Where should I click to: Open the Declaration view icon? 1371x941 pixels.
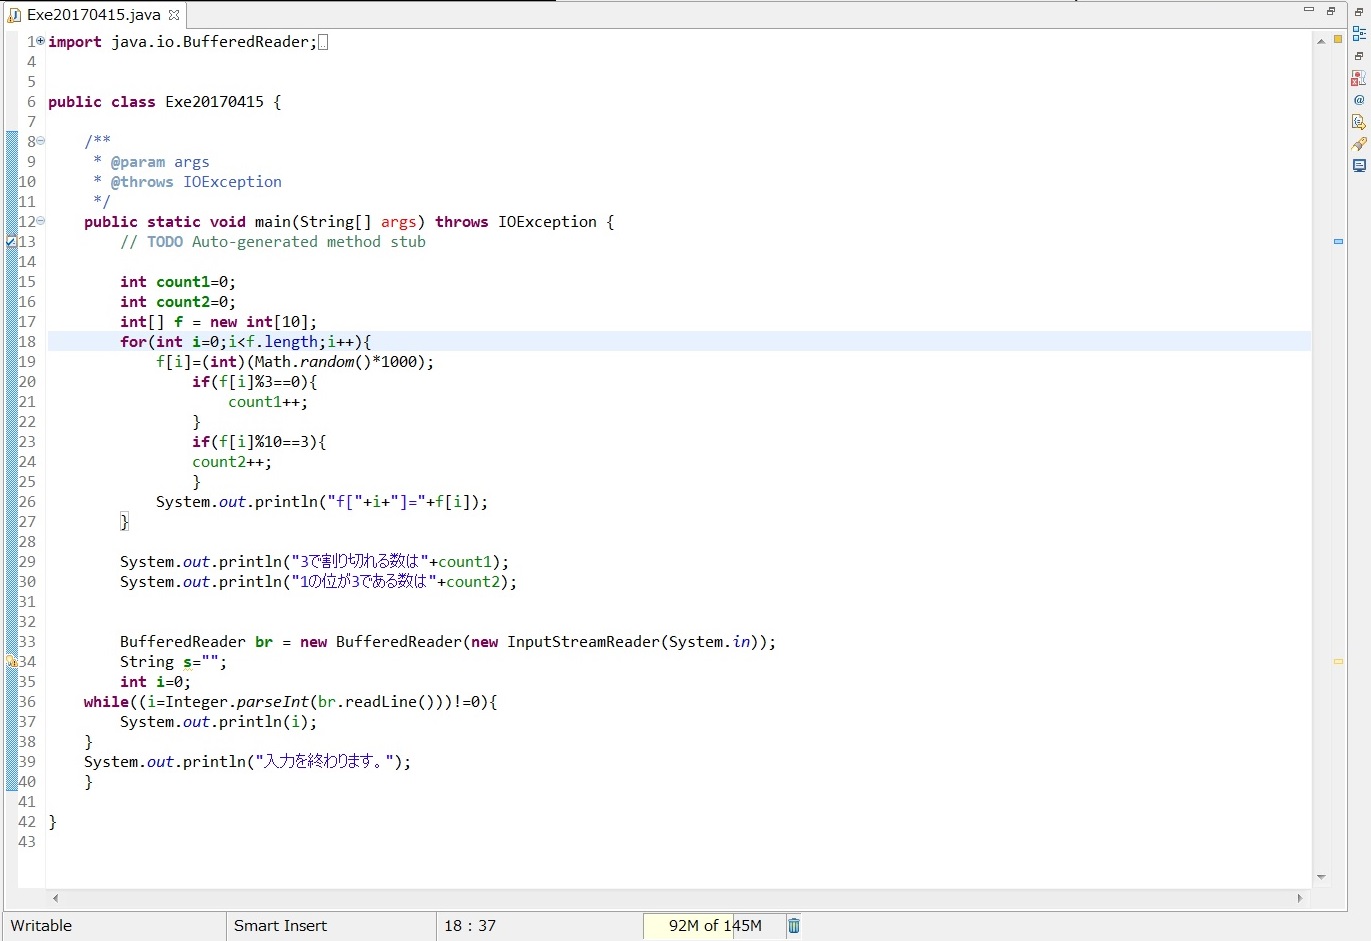[1359, 121]
